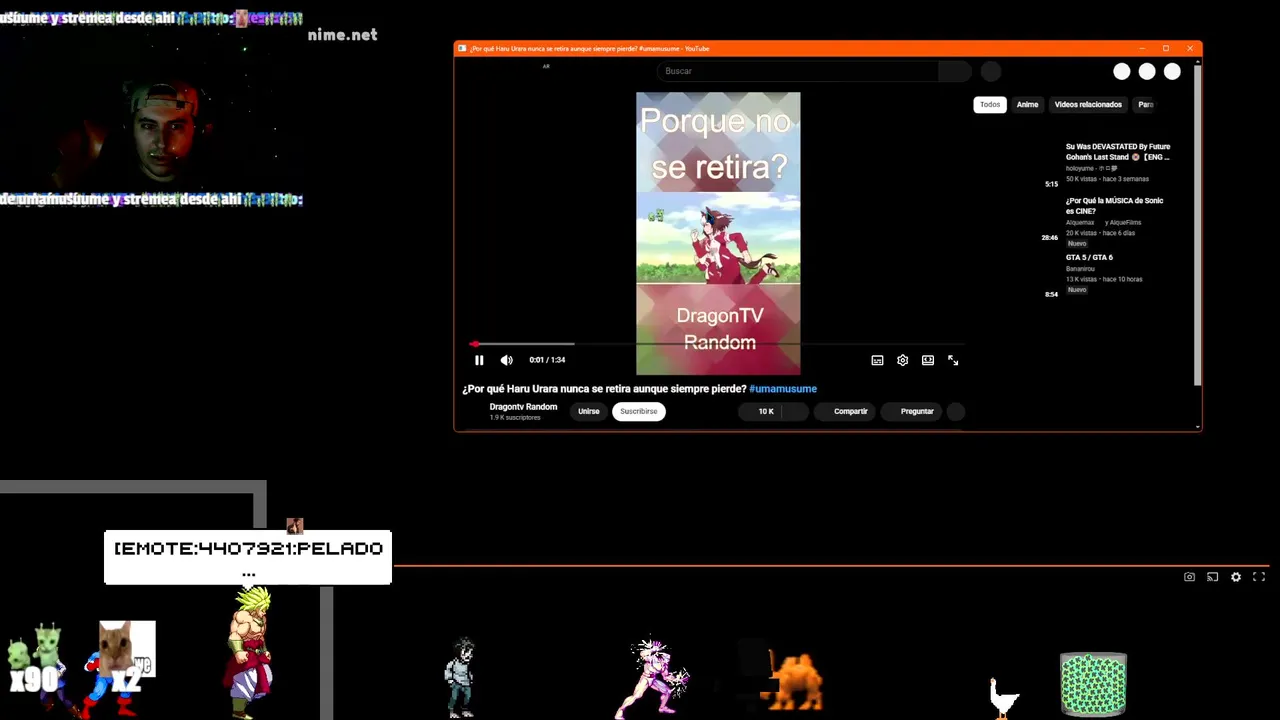Click the cast icon at lower right
Viewport: 1280px width, 720px height.
1212,577
